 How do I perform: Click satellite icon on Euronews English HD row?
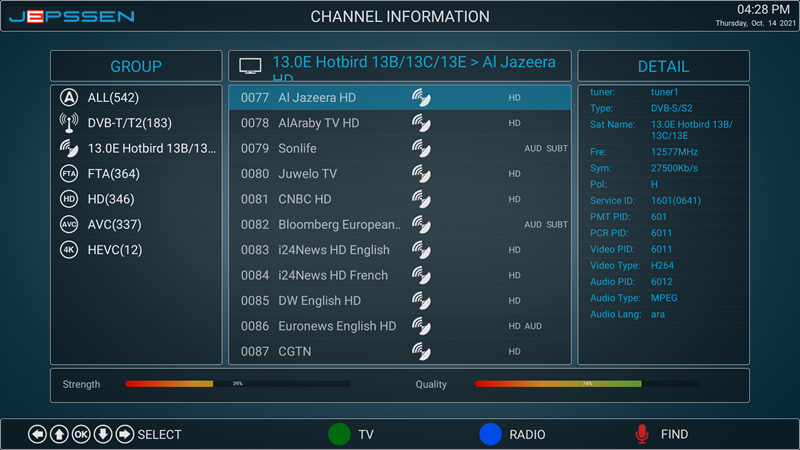421,326
